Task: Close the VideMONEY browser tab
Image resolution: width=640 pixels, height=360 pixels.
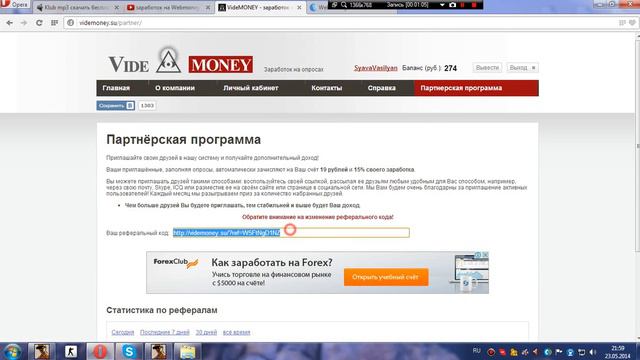Action: coord(299,7)
